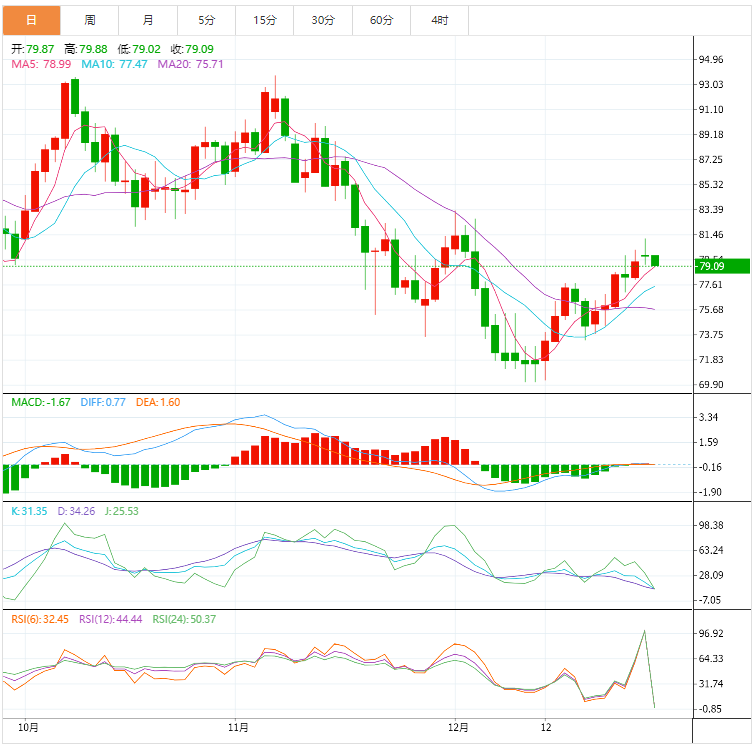Image resolution: width=755 pixels, height=754 pixels.
Task: Click the 98.38 KDJ axis label
Action: click(x=711, y=526)
